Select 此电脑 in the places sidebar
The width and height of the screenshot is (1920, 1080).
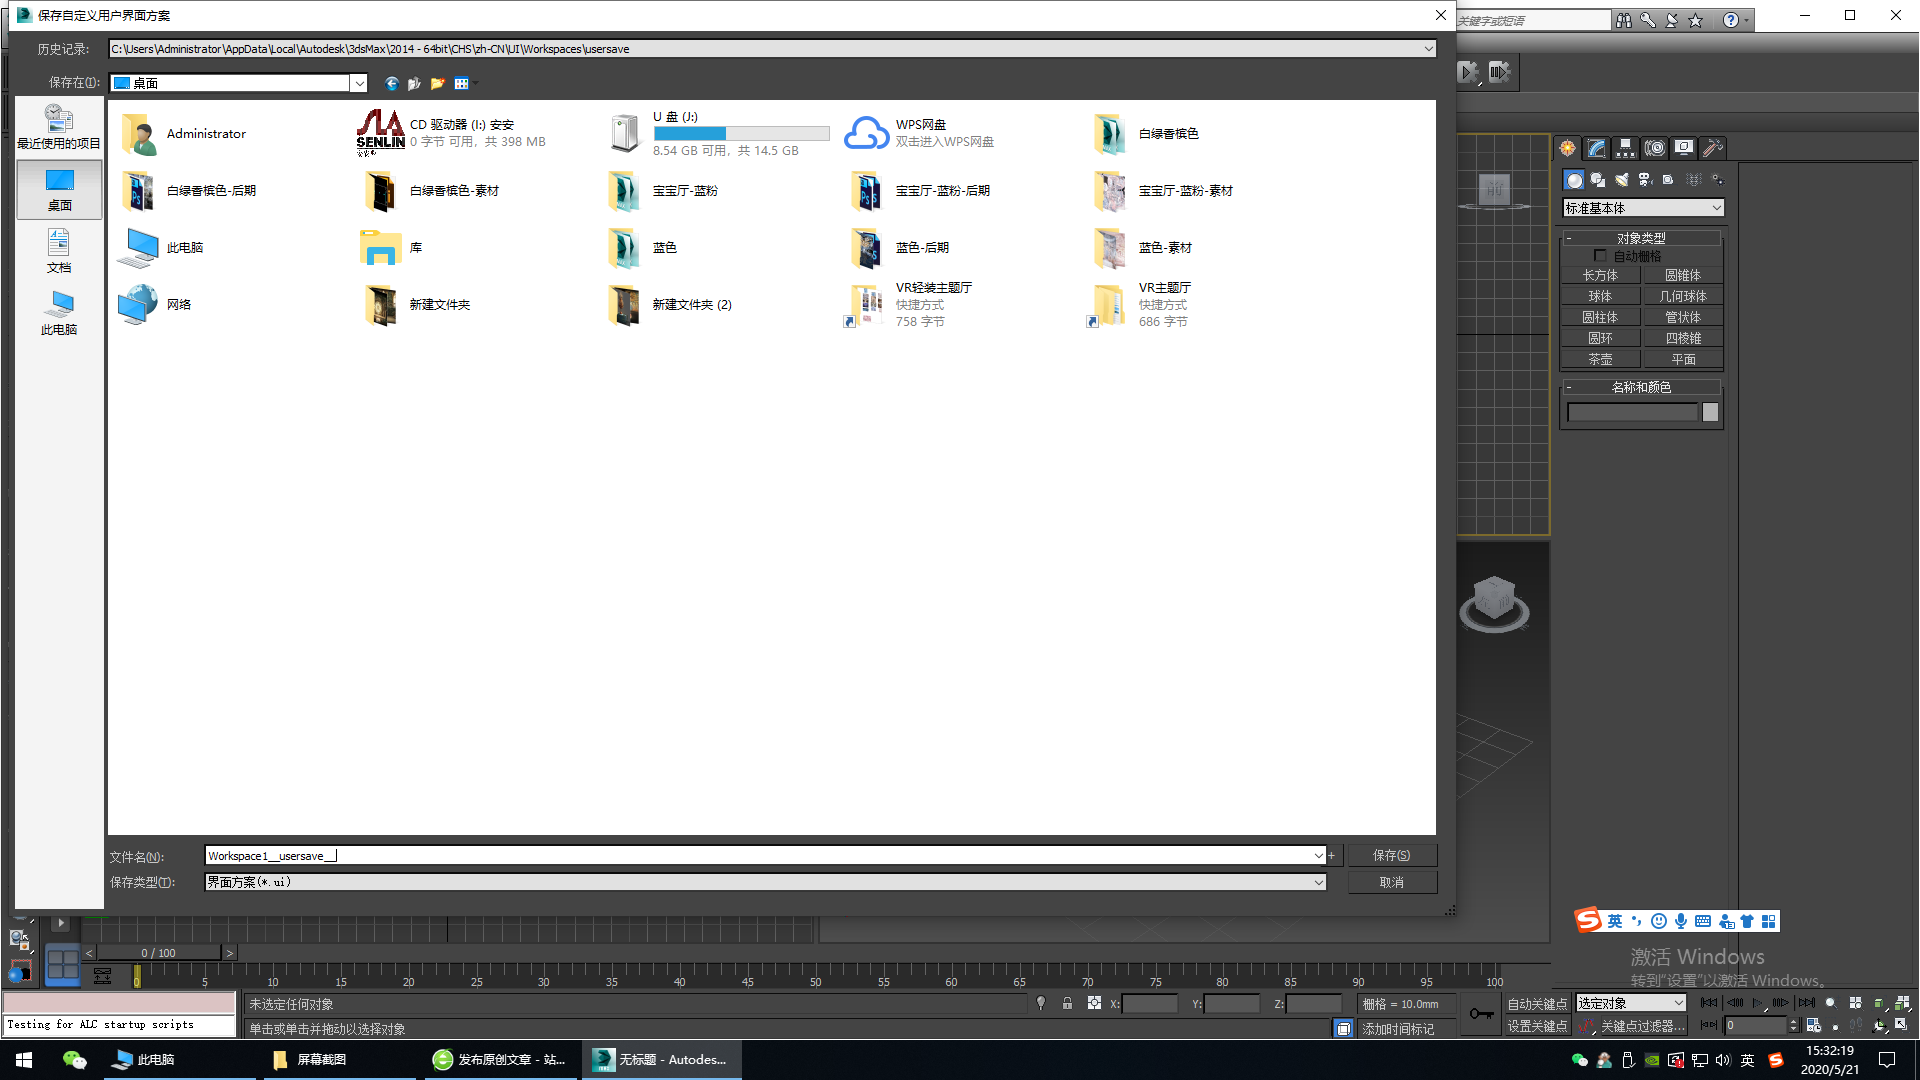(59, 313)
